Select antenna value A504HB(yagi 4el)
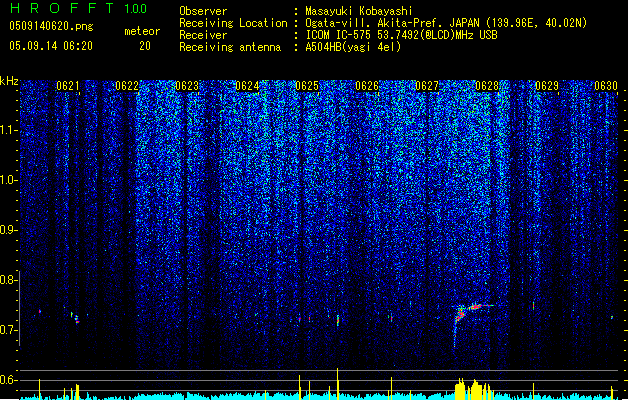Image resolution: width=629 pixels, height=400 pixels. [353, 47]
